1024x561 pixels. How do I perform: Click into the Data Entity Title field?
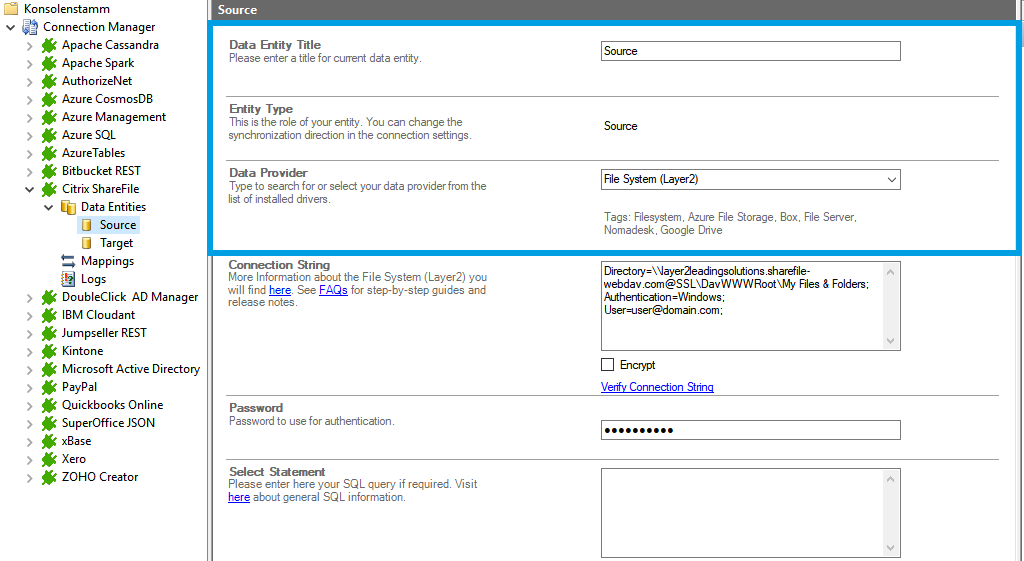[750, 51]
